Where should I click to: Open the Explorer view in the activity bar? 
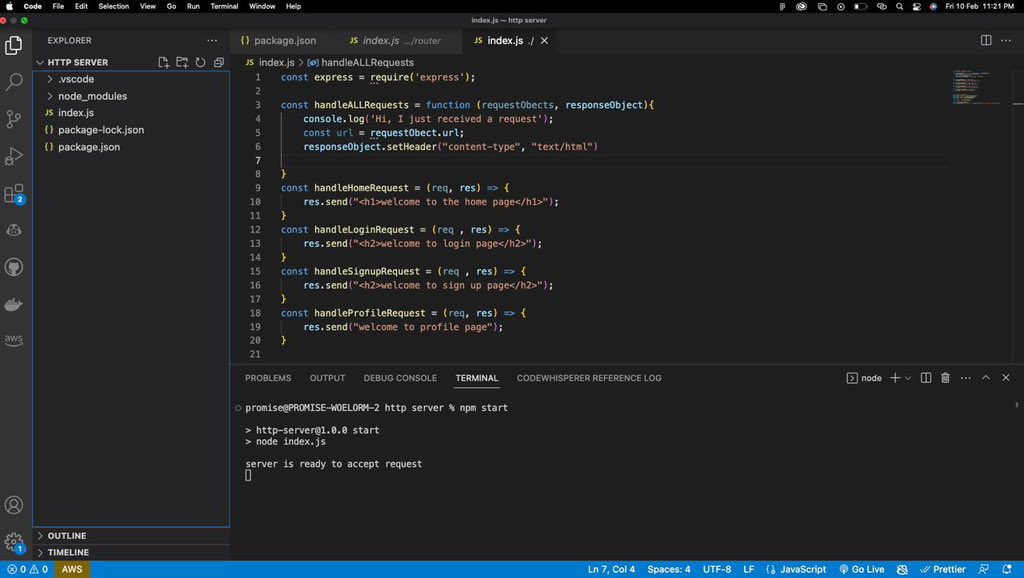pyautogui.click(x=14, y=45)
